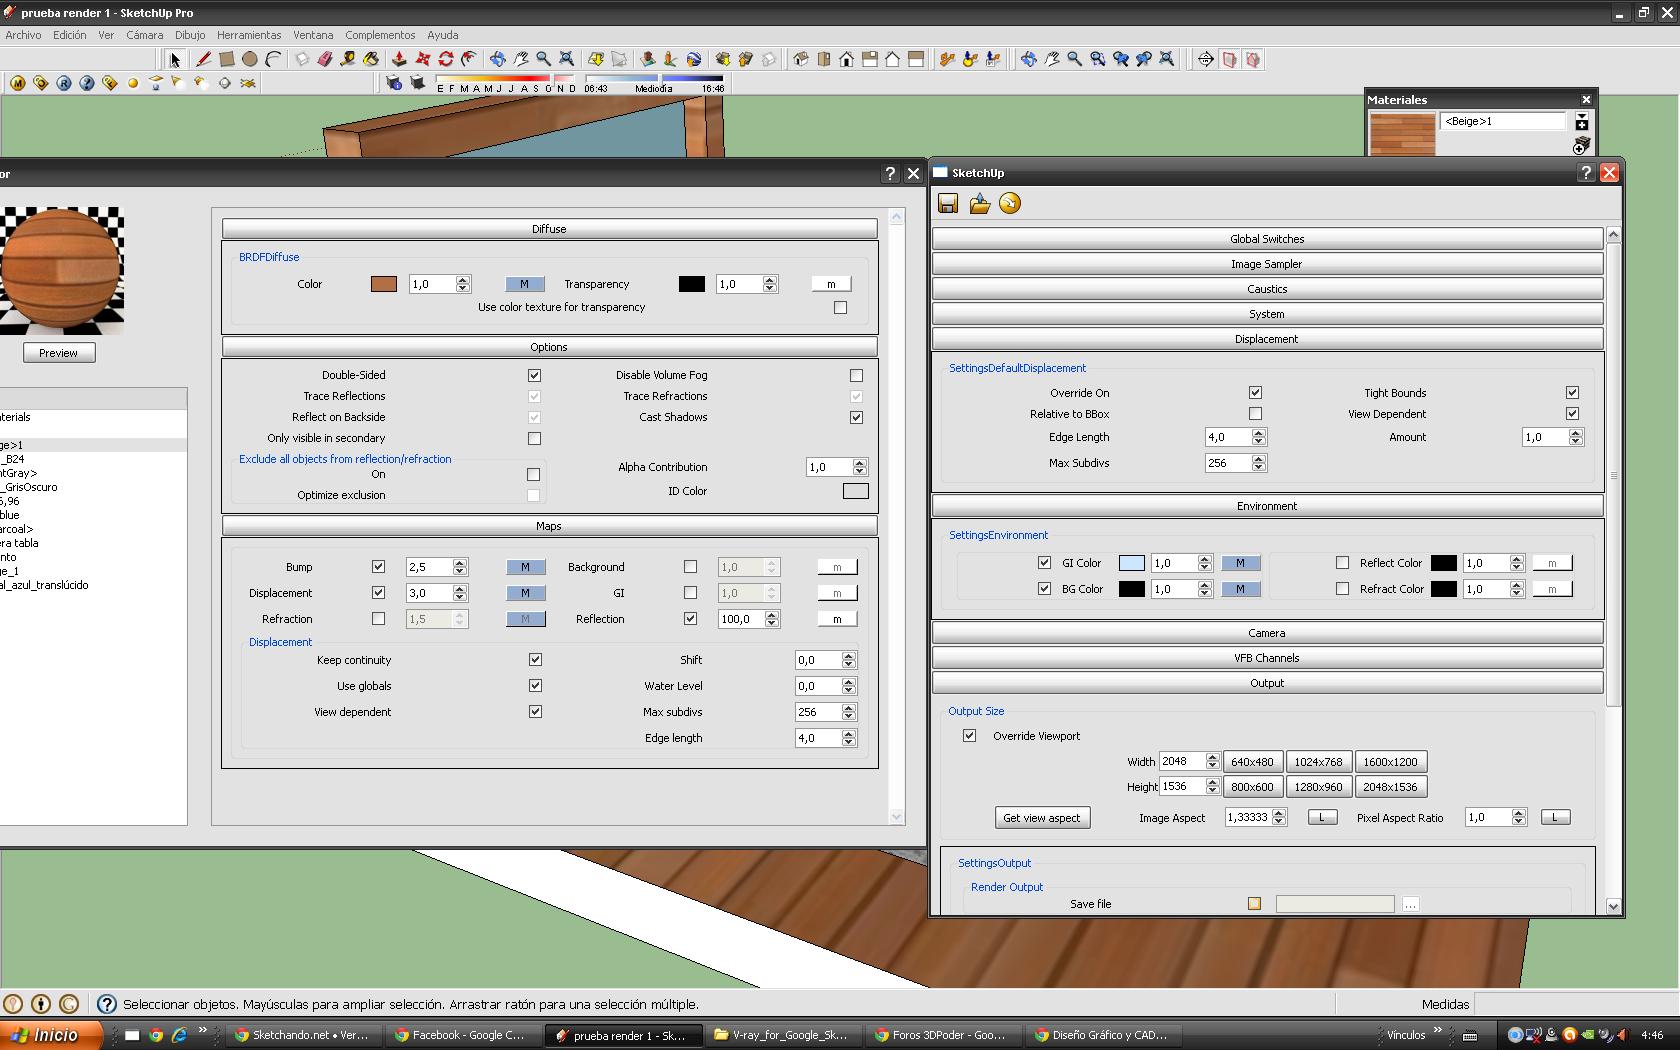Open the Complementos menu
The image size is (1680, 1050).
pos(380,35)
